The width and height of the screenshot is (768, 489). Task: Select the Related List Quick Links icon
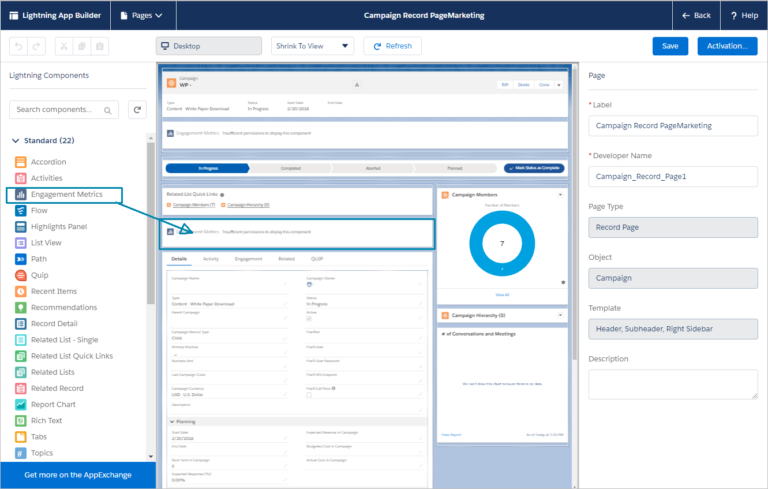(x=21, y=356)
